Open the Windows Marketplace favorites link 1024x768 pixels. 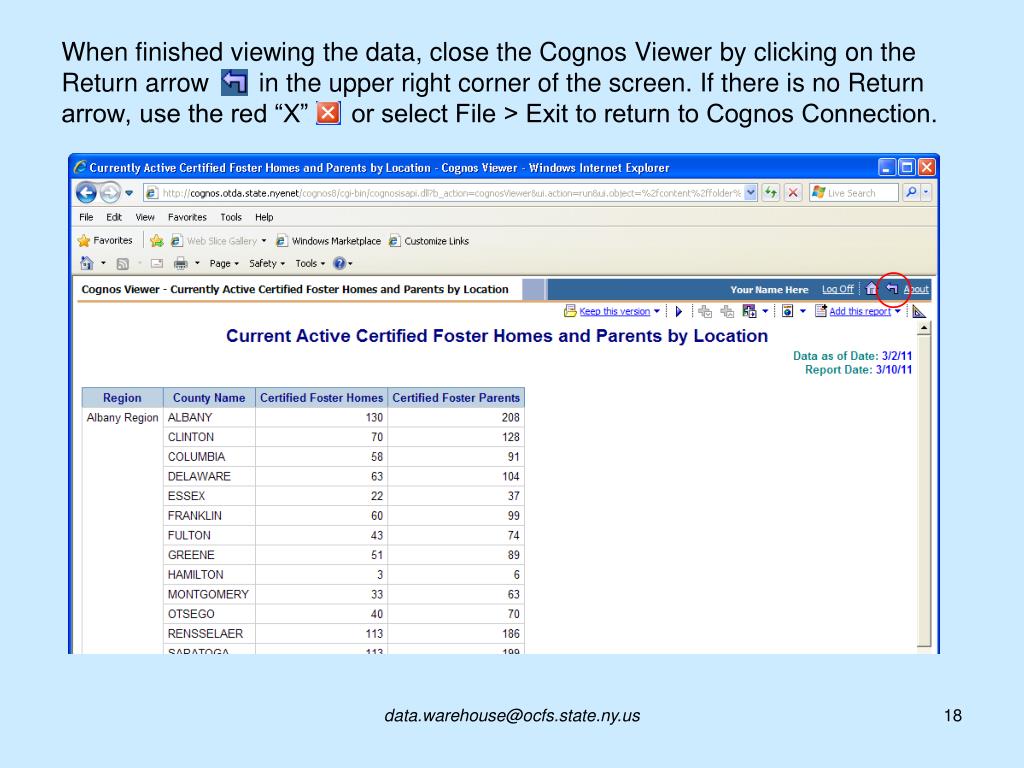(x=328, y=241)
